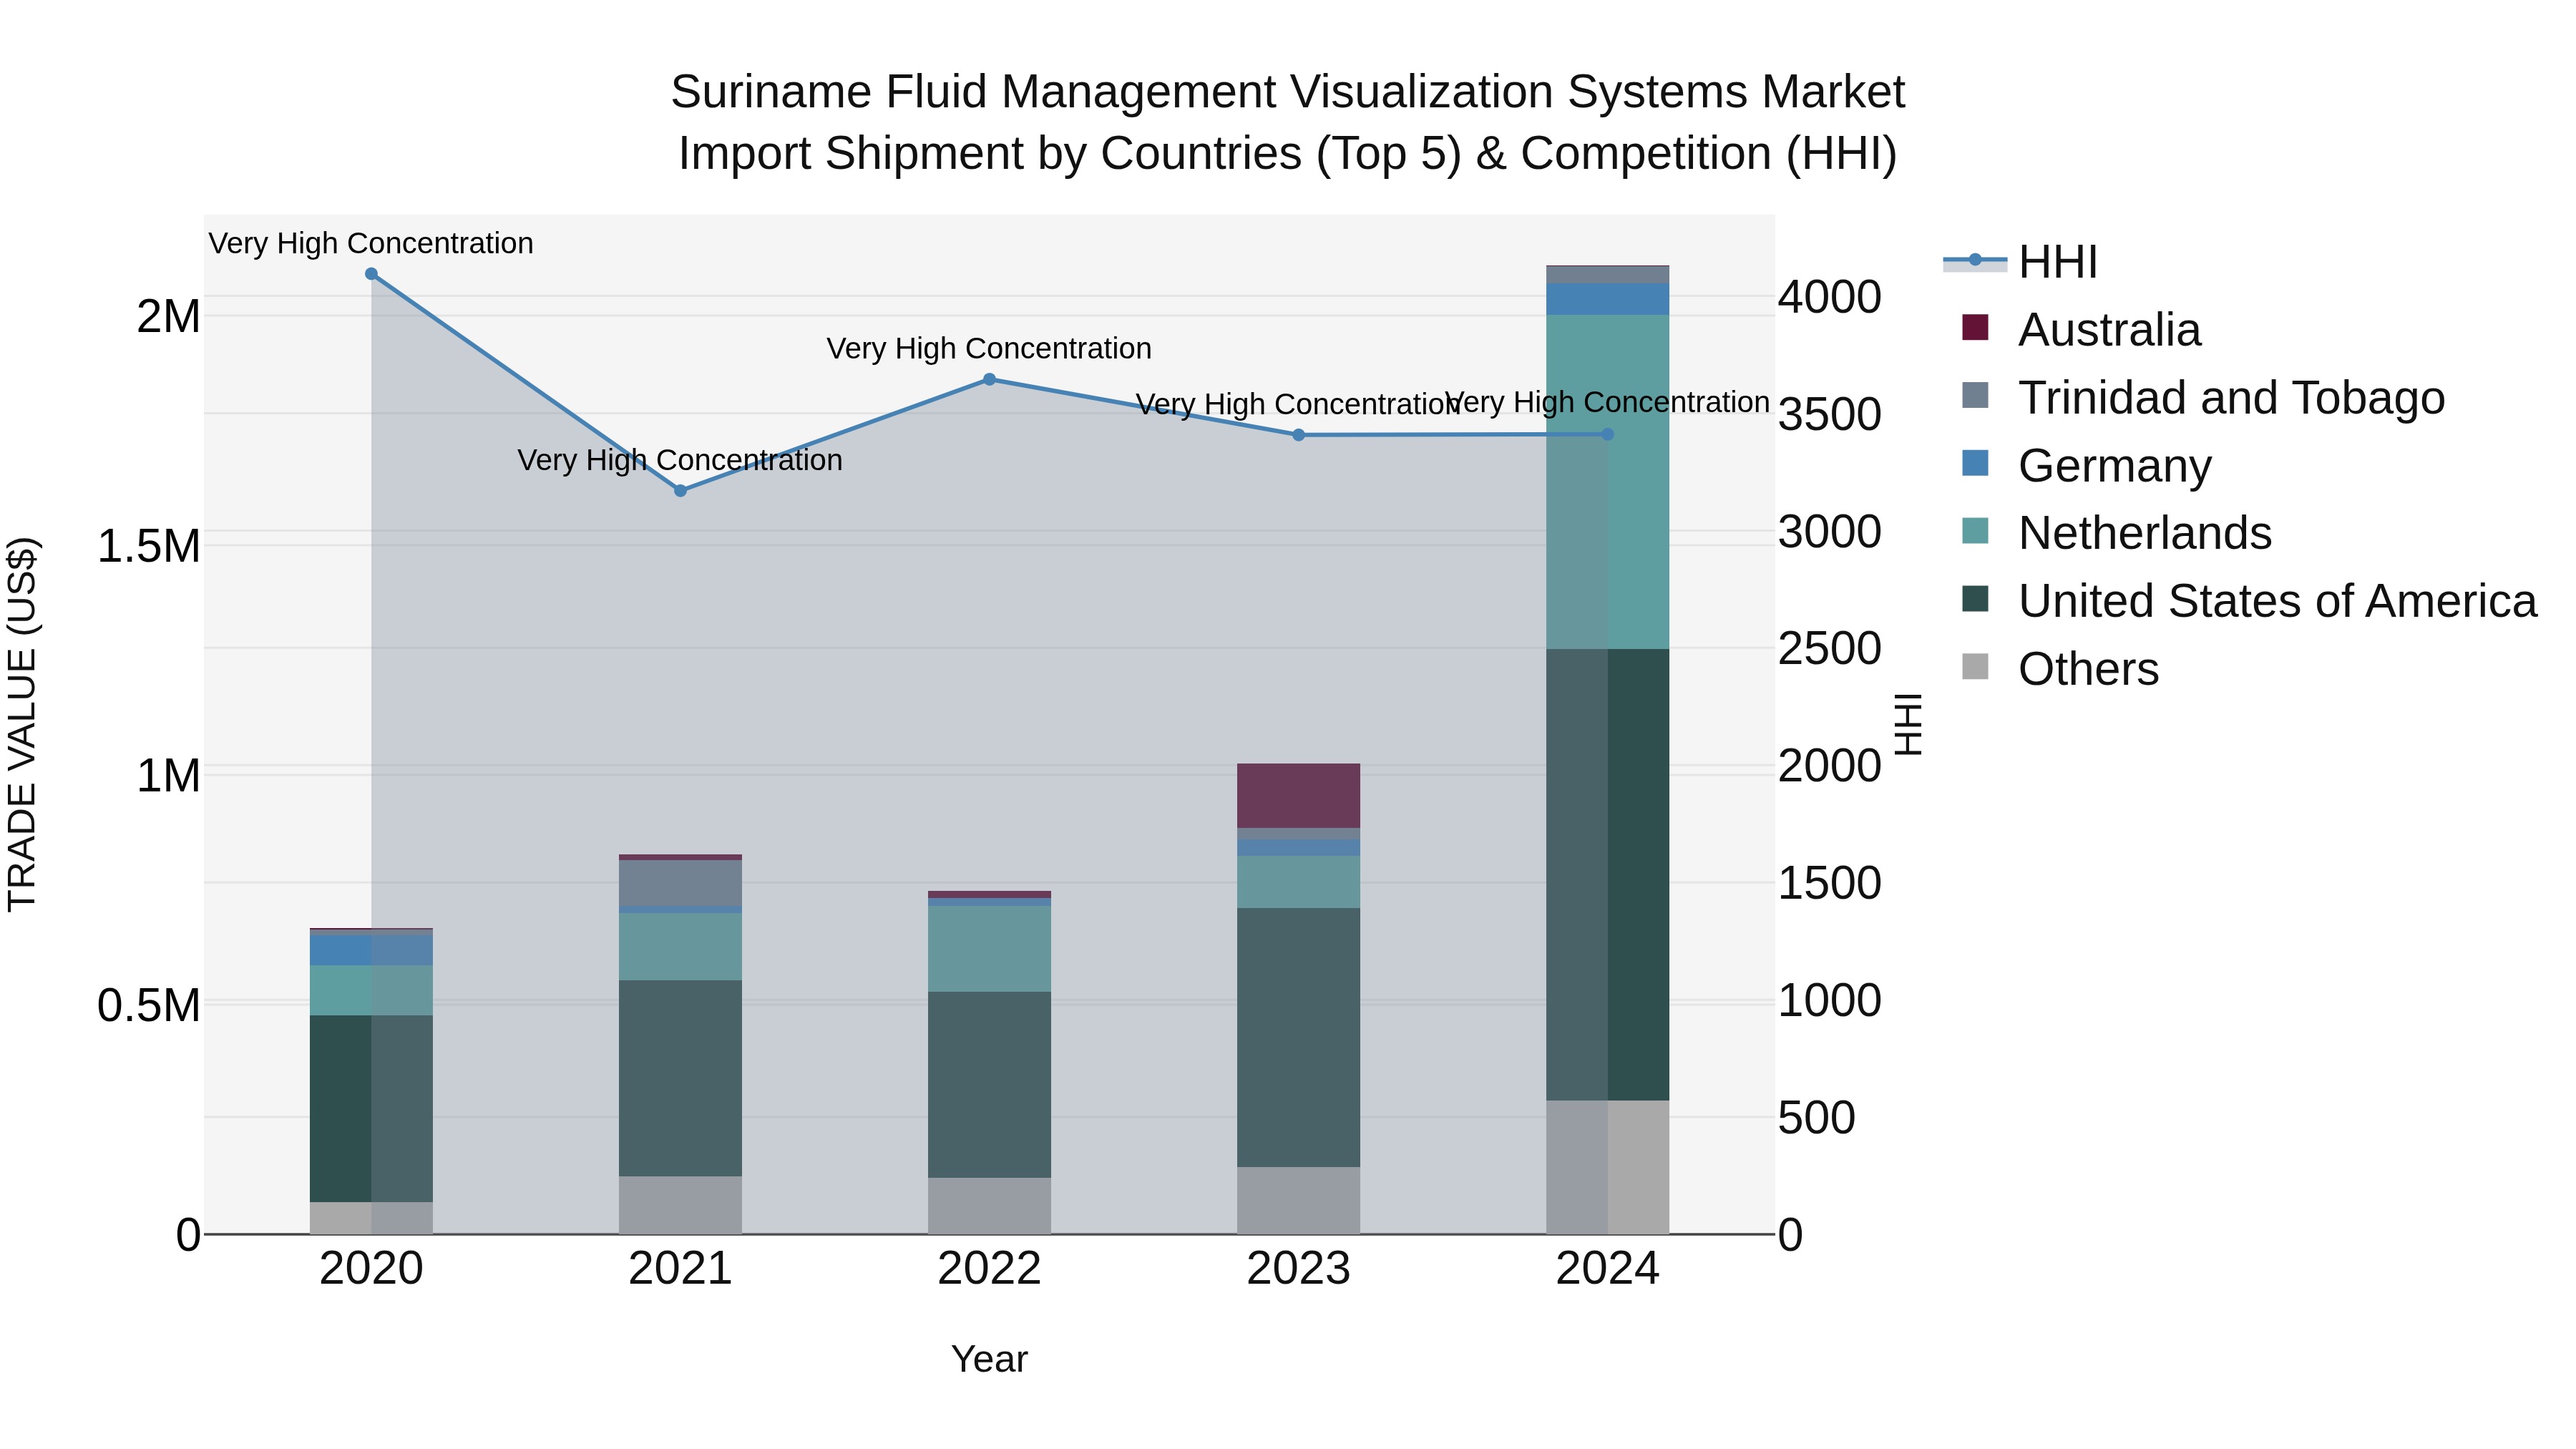Select the 2021 HHI data point
2576x1449 pixels.
pos(680,491)
